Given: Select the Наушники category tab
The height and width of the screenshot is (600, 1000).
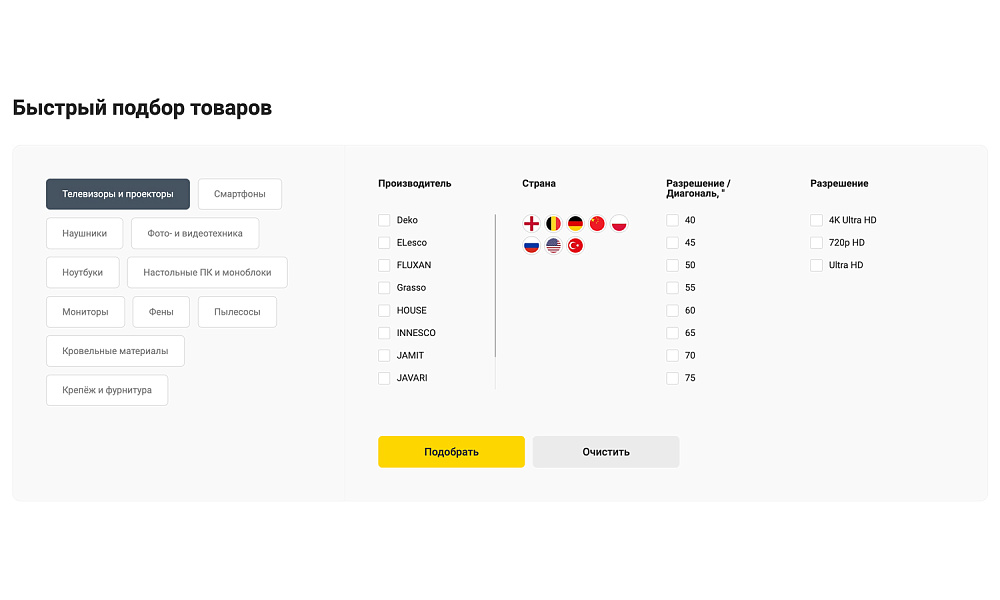Looking at the screenshot, I should click(x=84, y=233).
